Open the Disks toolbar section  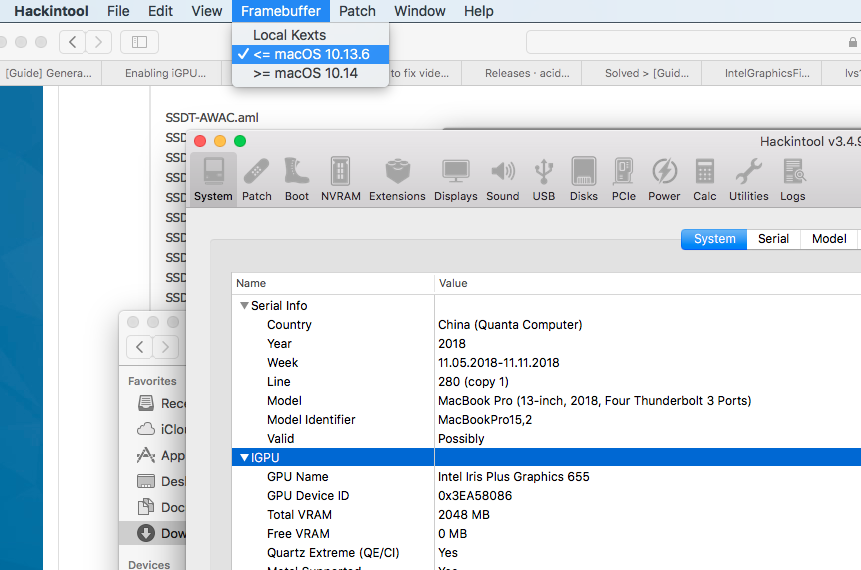click(x=584, y=180)
